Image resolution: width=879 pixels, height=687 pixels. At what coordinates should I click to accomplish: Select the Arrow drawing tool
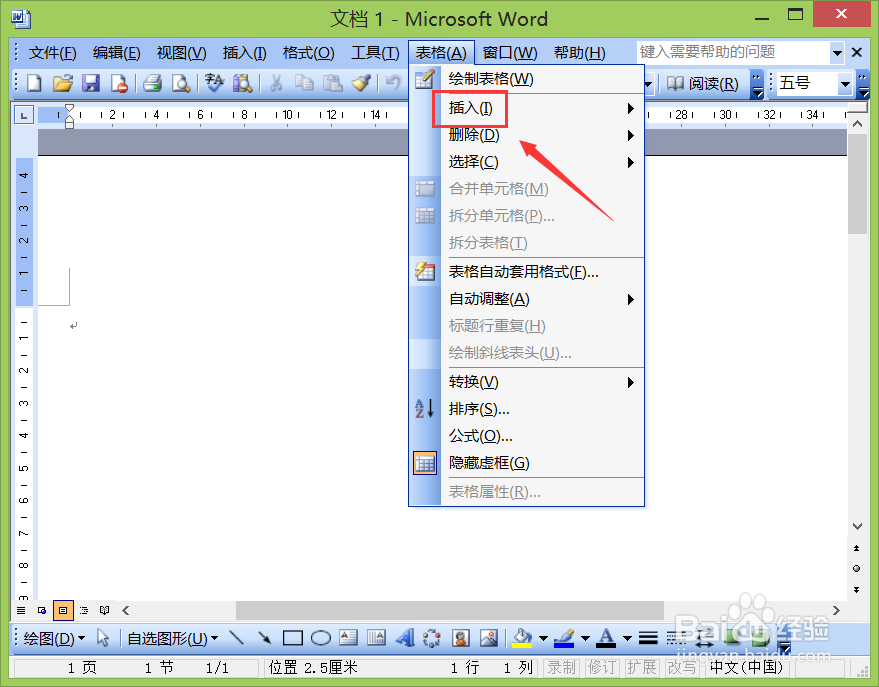(265, 638)
